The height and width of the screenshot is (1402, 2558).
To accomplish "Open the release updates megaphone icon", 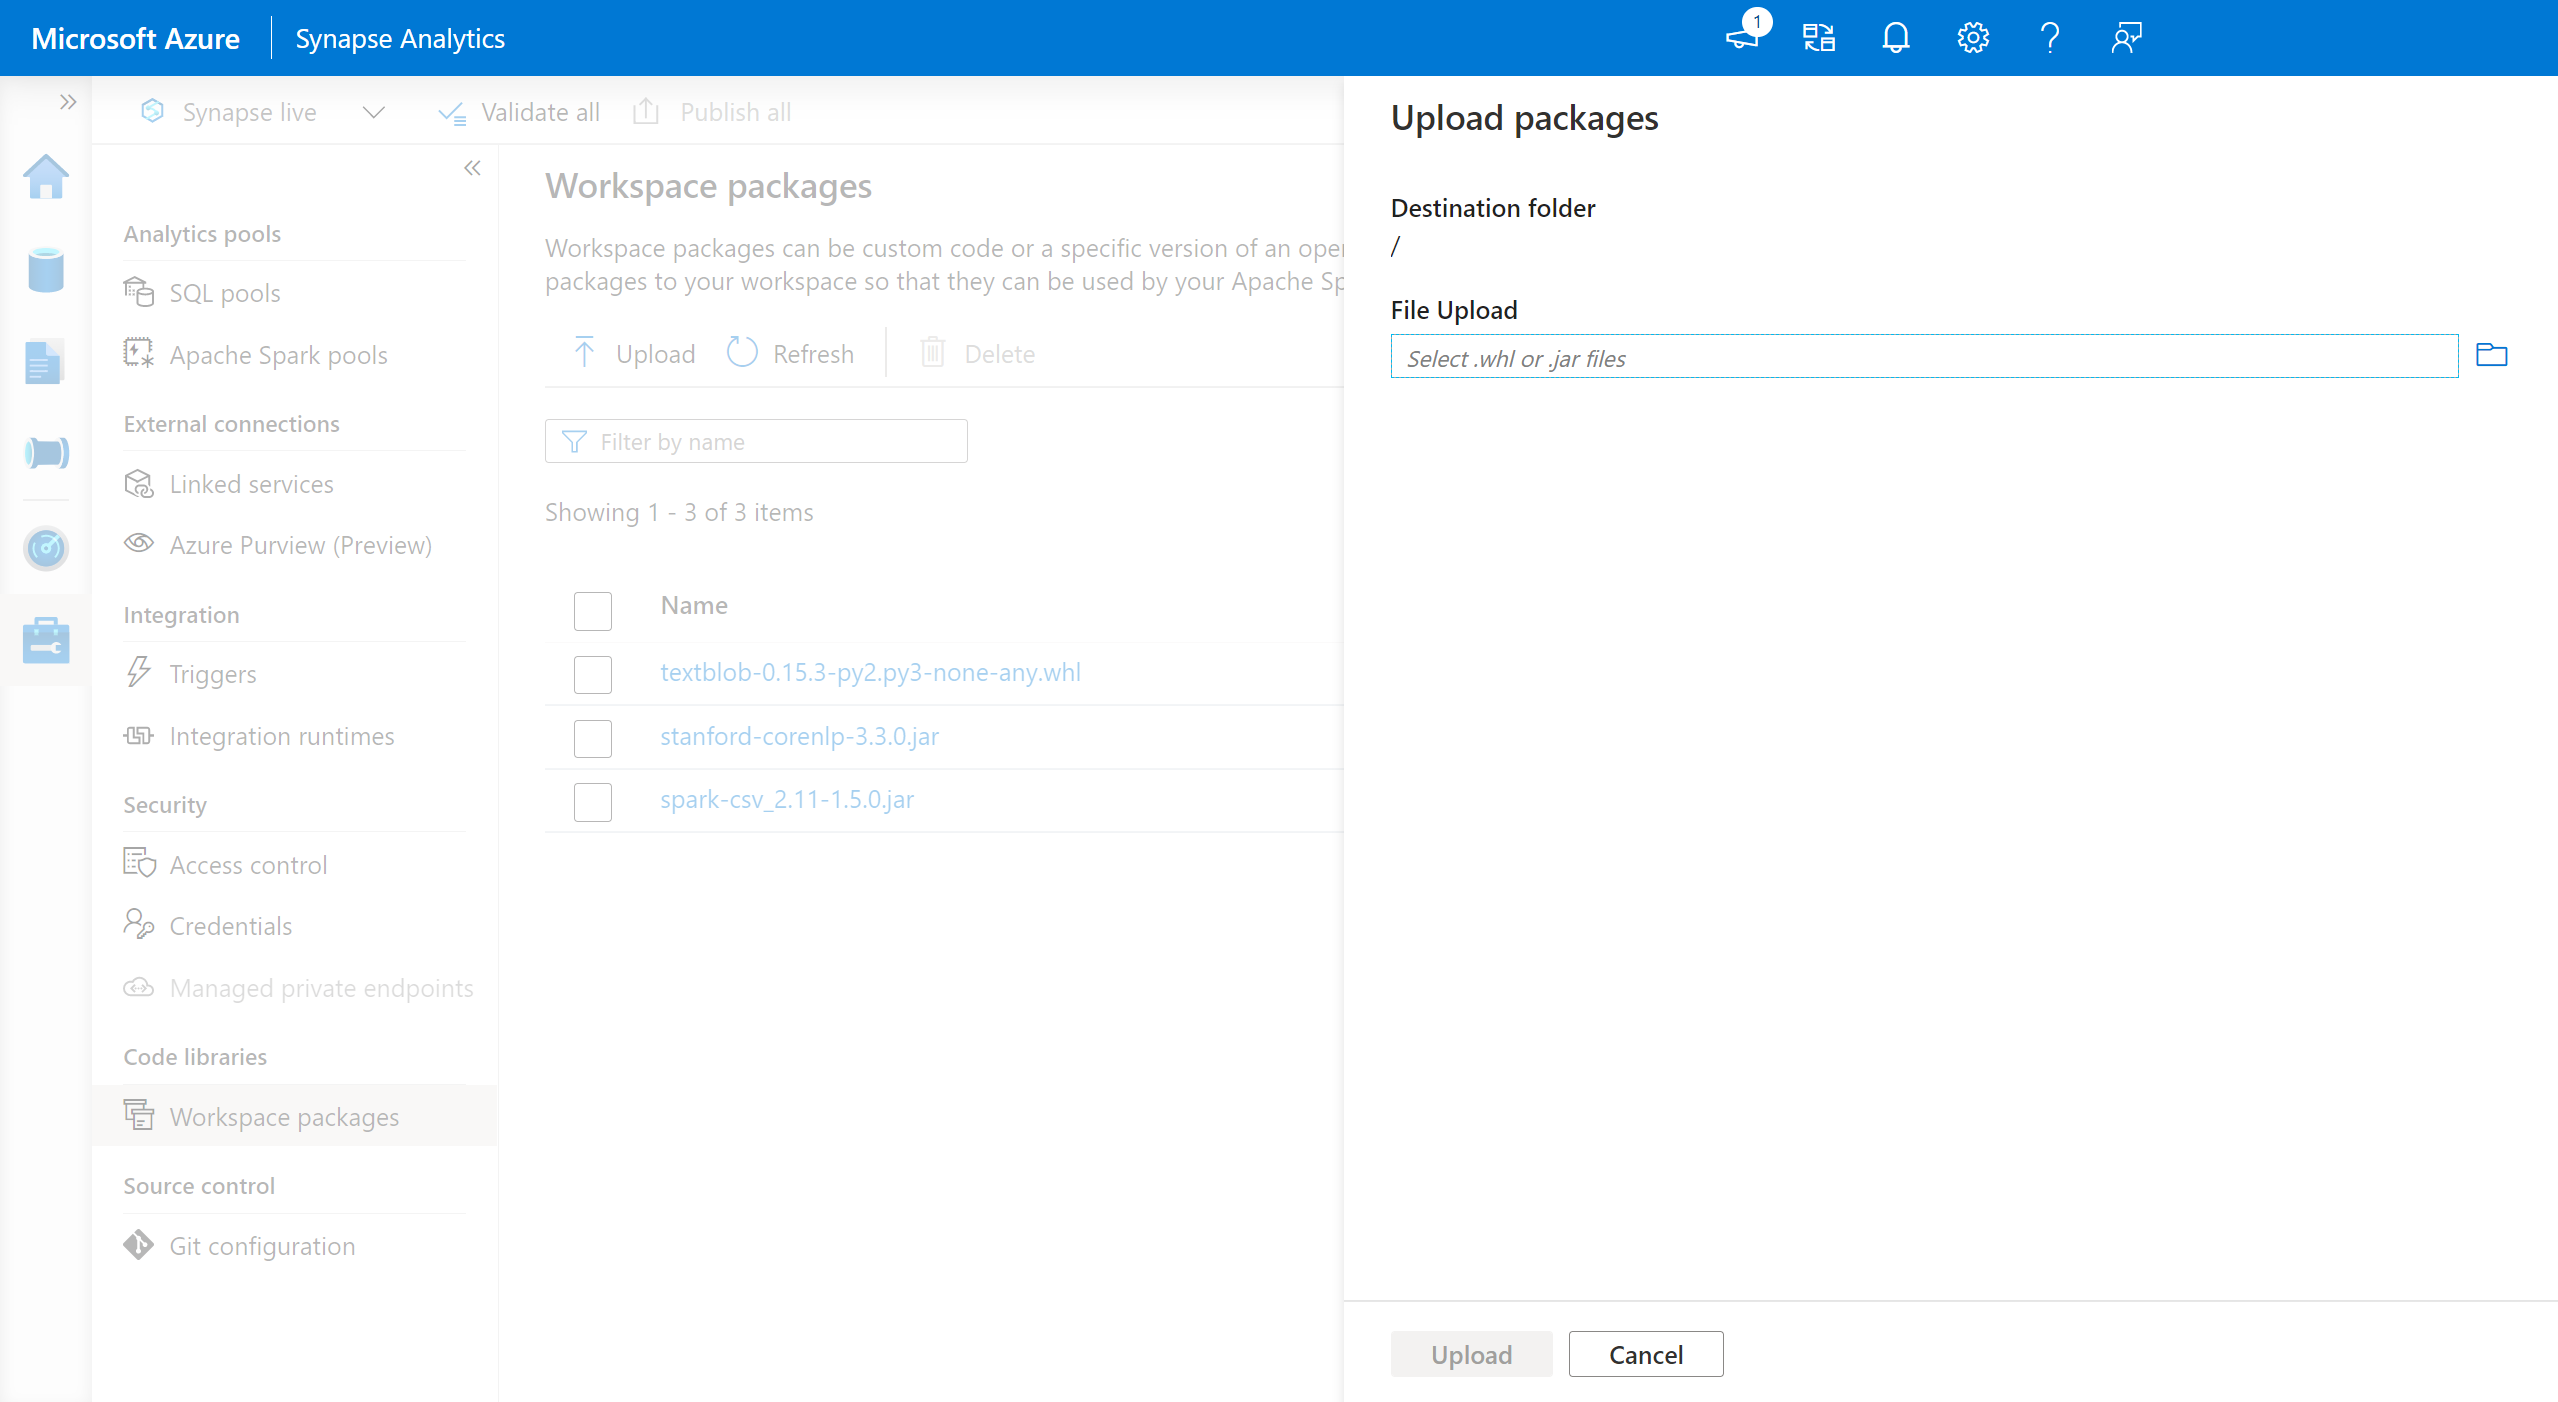I will 1743,38.
